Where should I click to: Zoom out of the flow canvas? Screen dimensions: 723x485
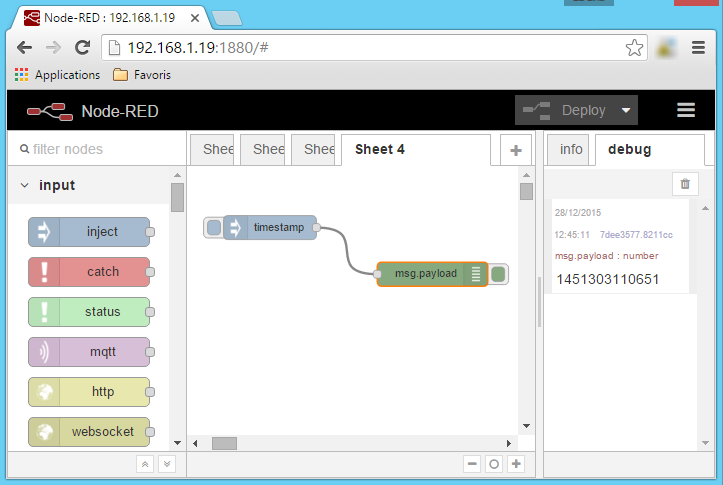pos(472,464)
